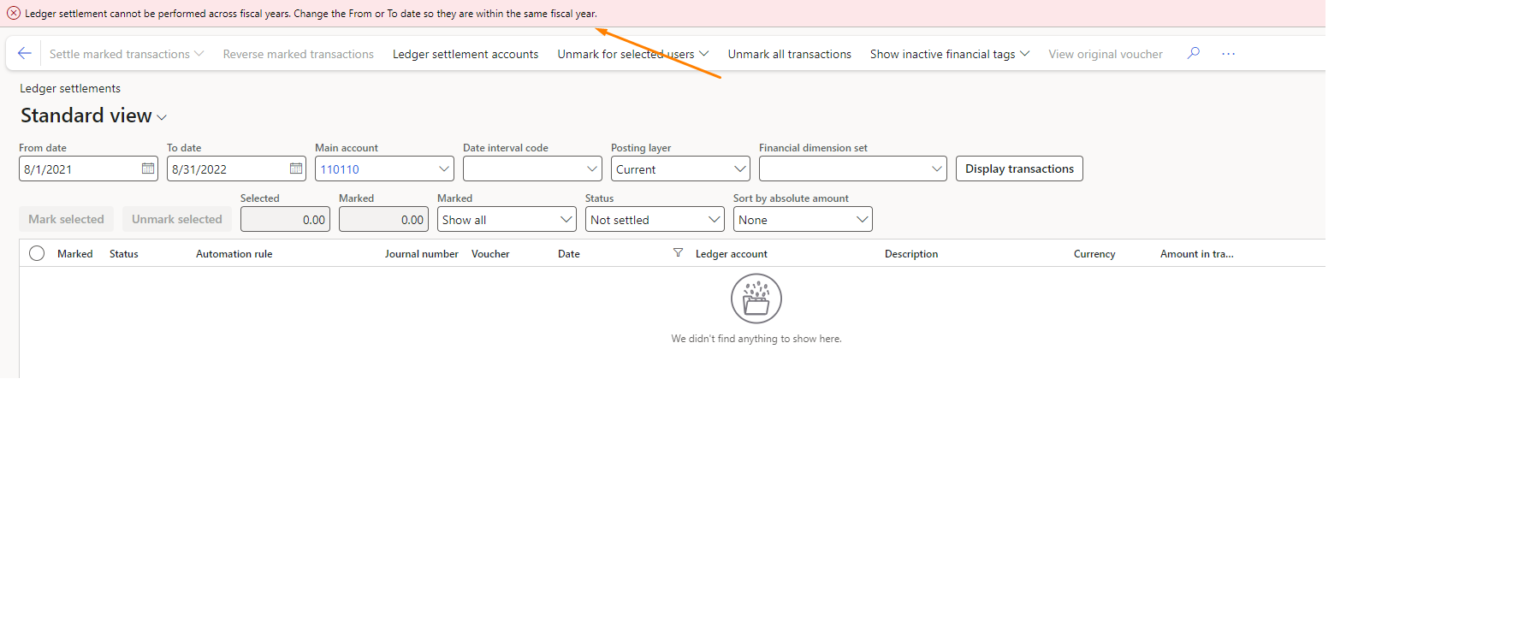The image size is (1536, 621).
Task: Click the Display transactions button
Action: pyautogui.click(x=1019, y=169)
